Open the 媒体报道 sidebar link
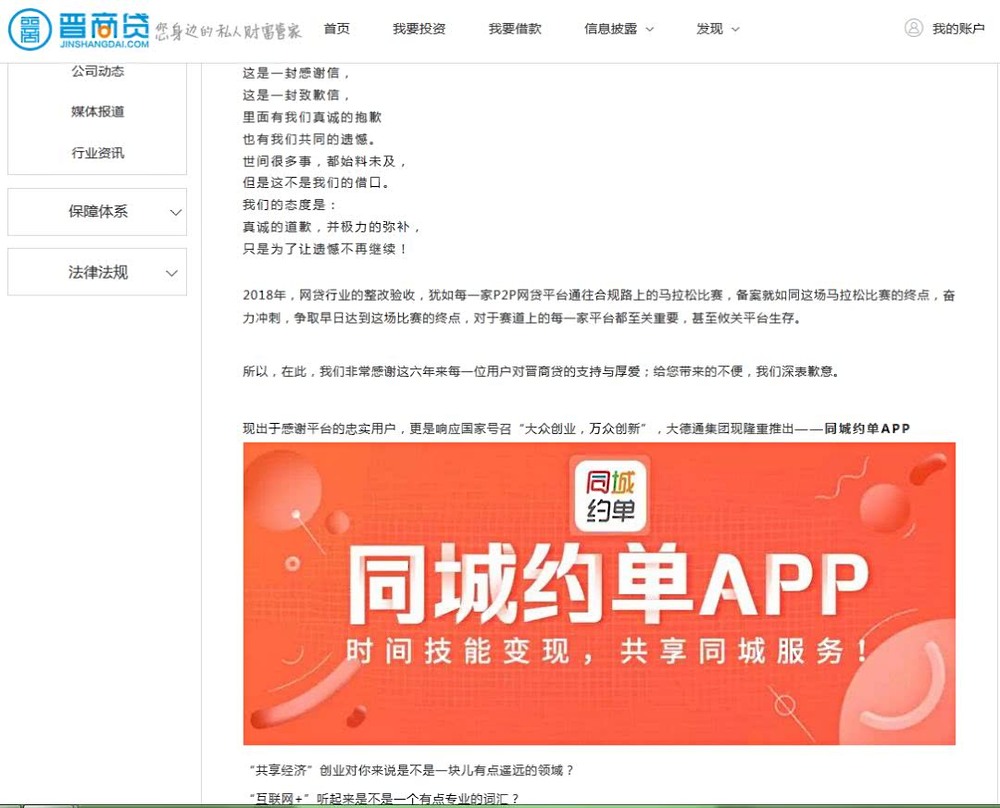Viewport: 1000px width, 808px height. pos(97,112)
